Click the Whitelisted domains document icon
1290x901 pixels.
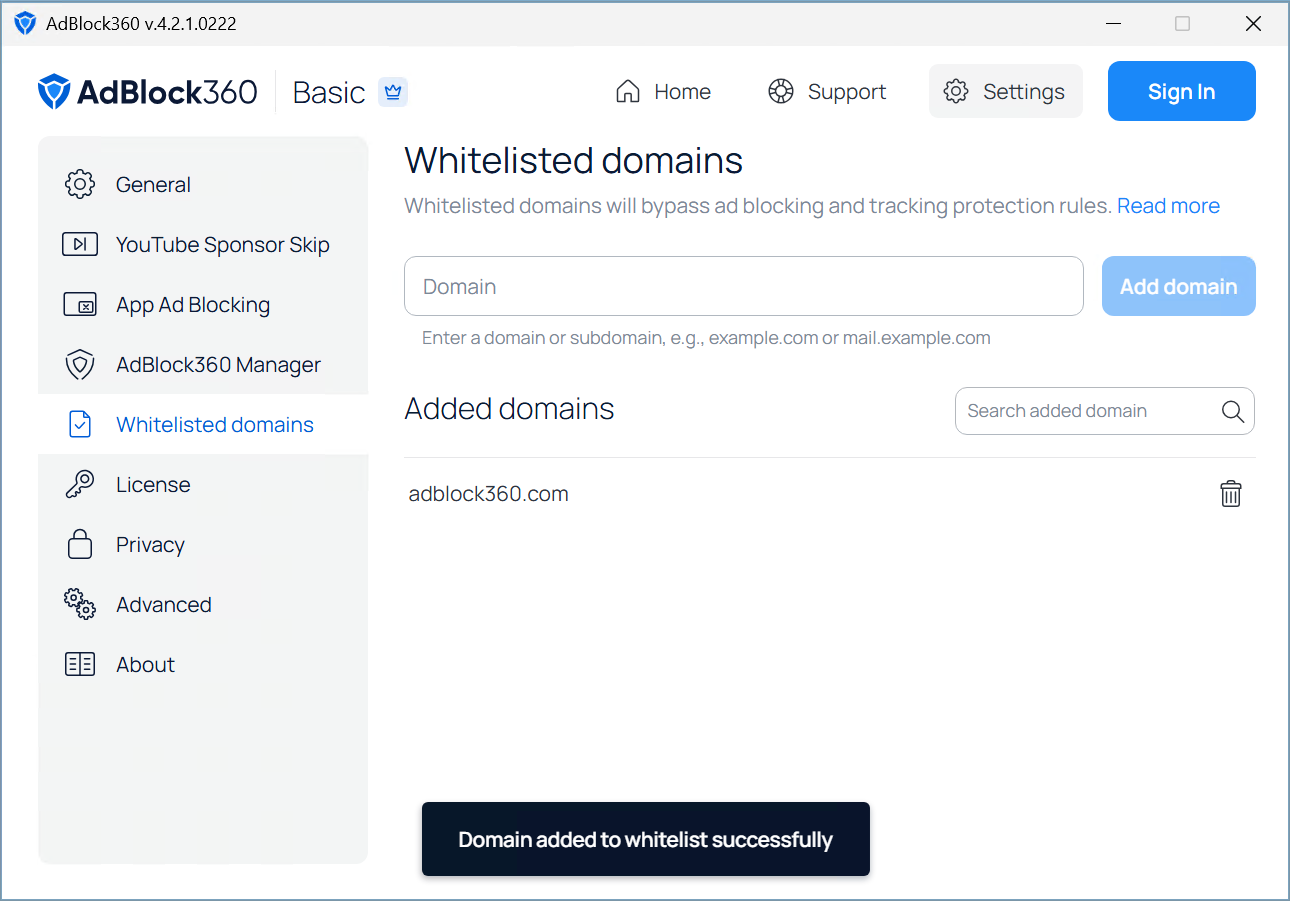point(80,424)
